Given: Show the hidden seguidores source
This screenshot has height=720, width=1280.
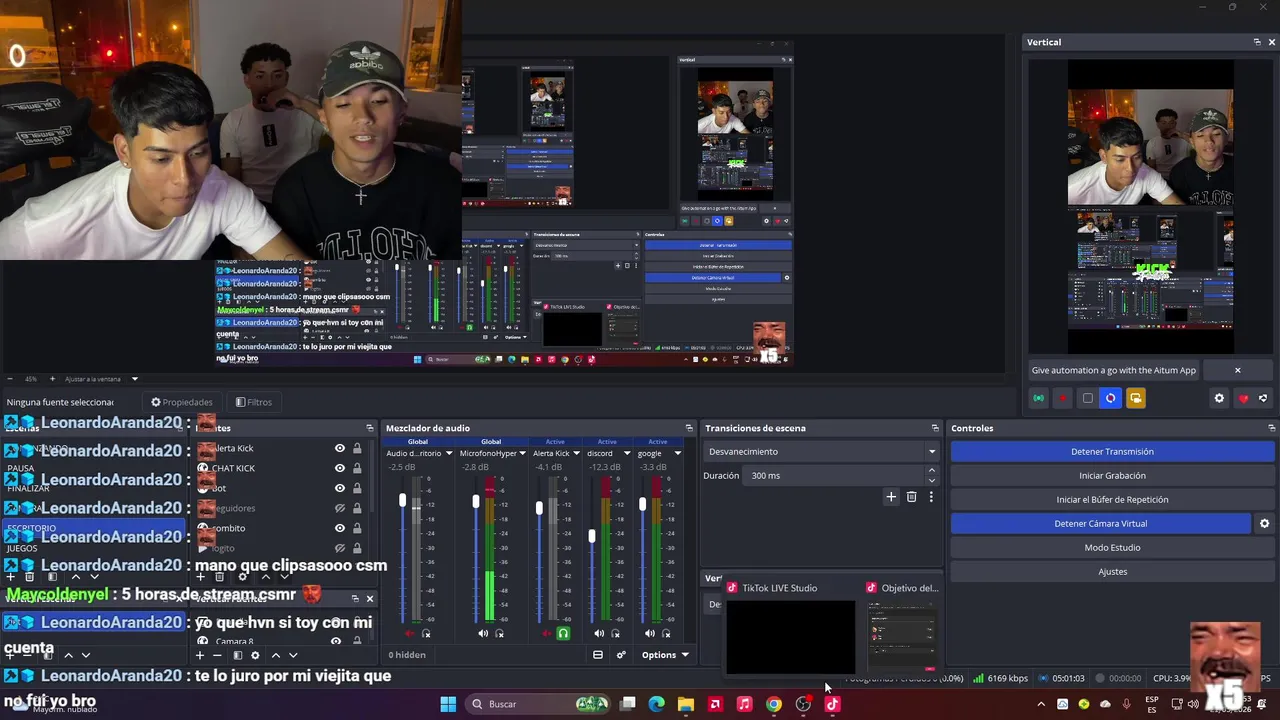Looking at the screenshot, I should [340, 508].
